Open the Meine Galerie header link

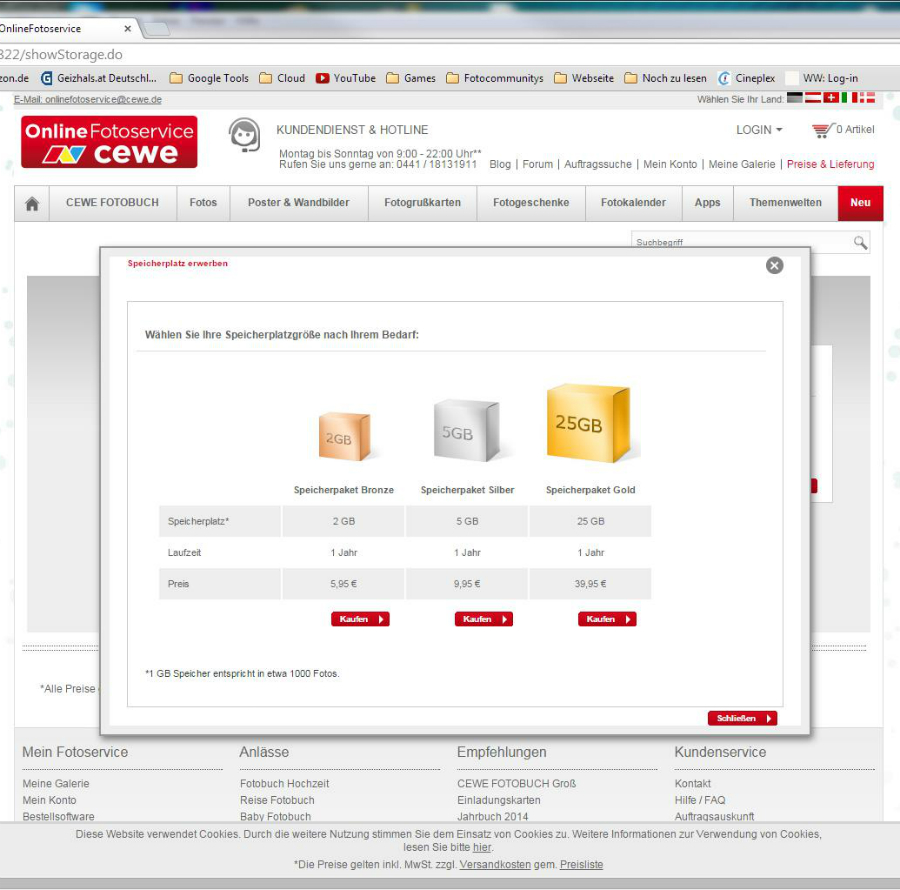742,165
